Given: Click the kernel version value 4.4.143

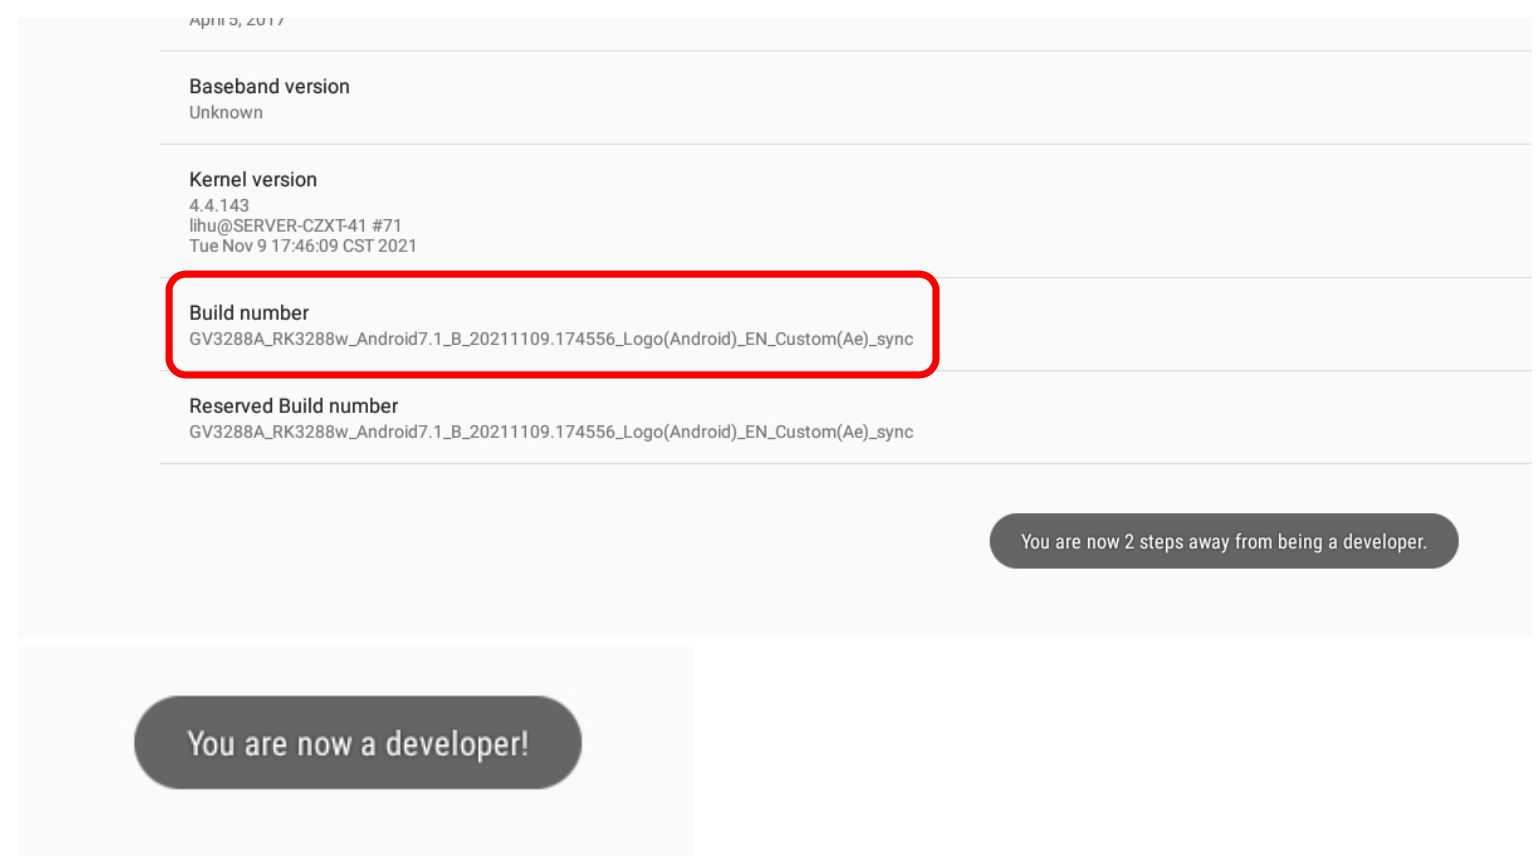Looking at the screenshot, I should [x=219, y=205].
